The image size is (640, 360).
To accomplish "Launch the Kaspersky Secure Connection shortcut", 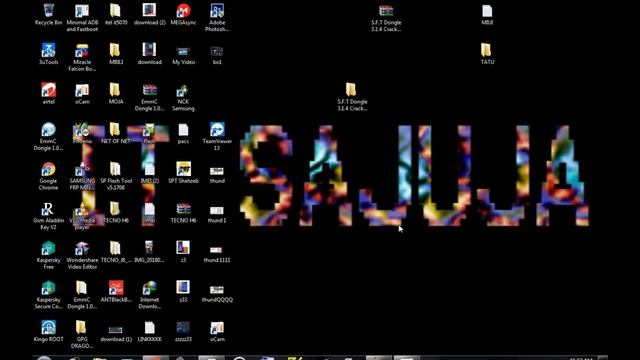I will click(x=48, y=288).
